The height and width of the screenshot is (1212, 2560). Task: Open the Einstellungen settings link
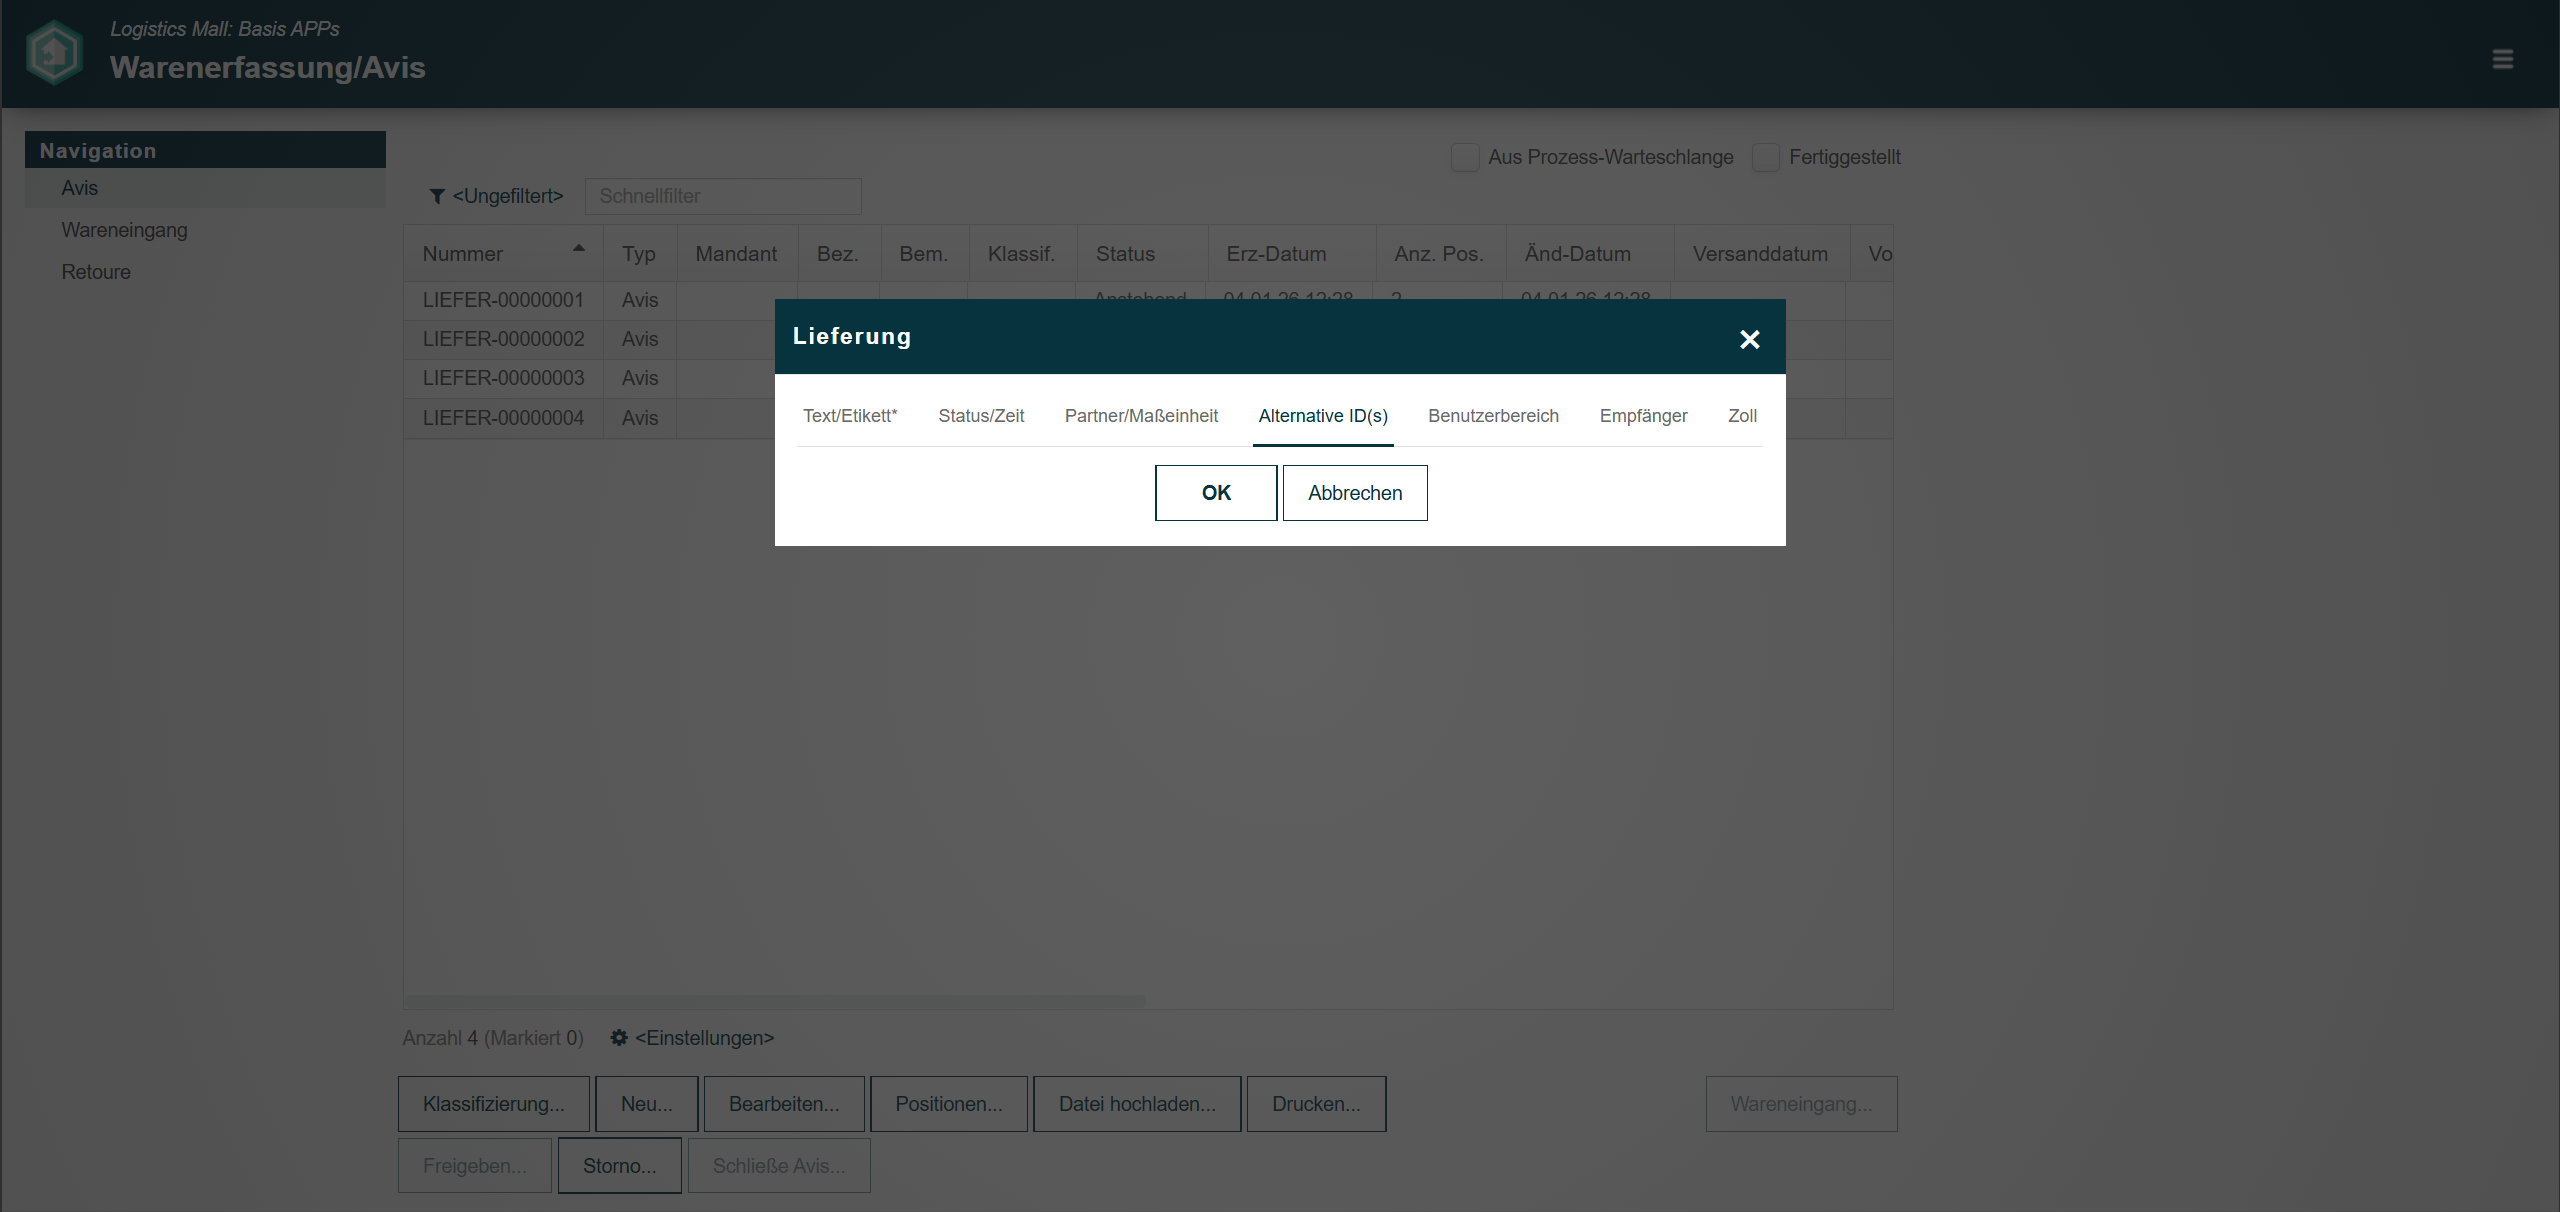(x=705, y=1038)
